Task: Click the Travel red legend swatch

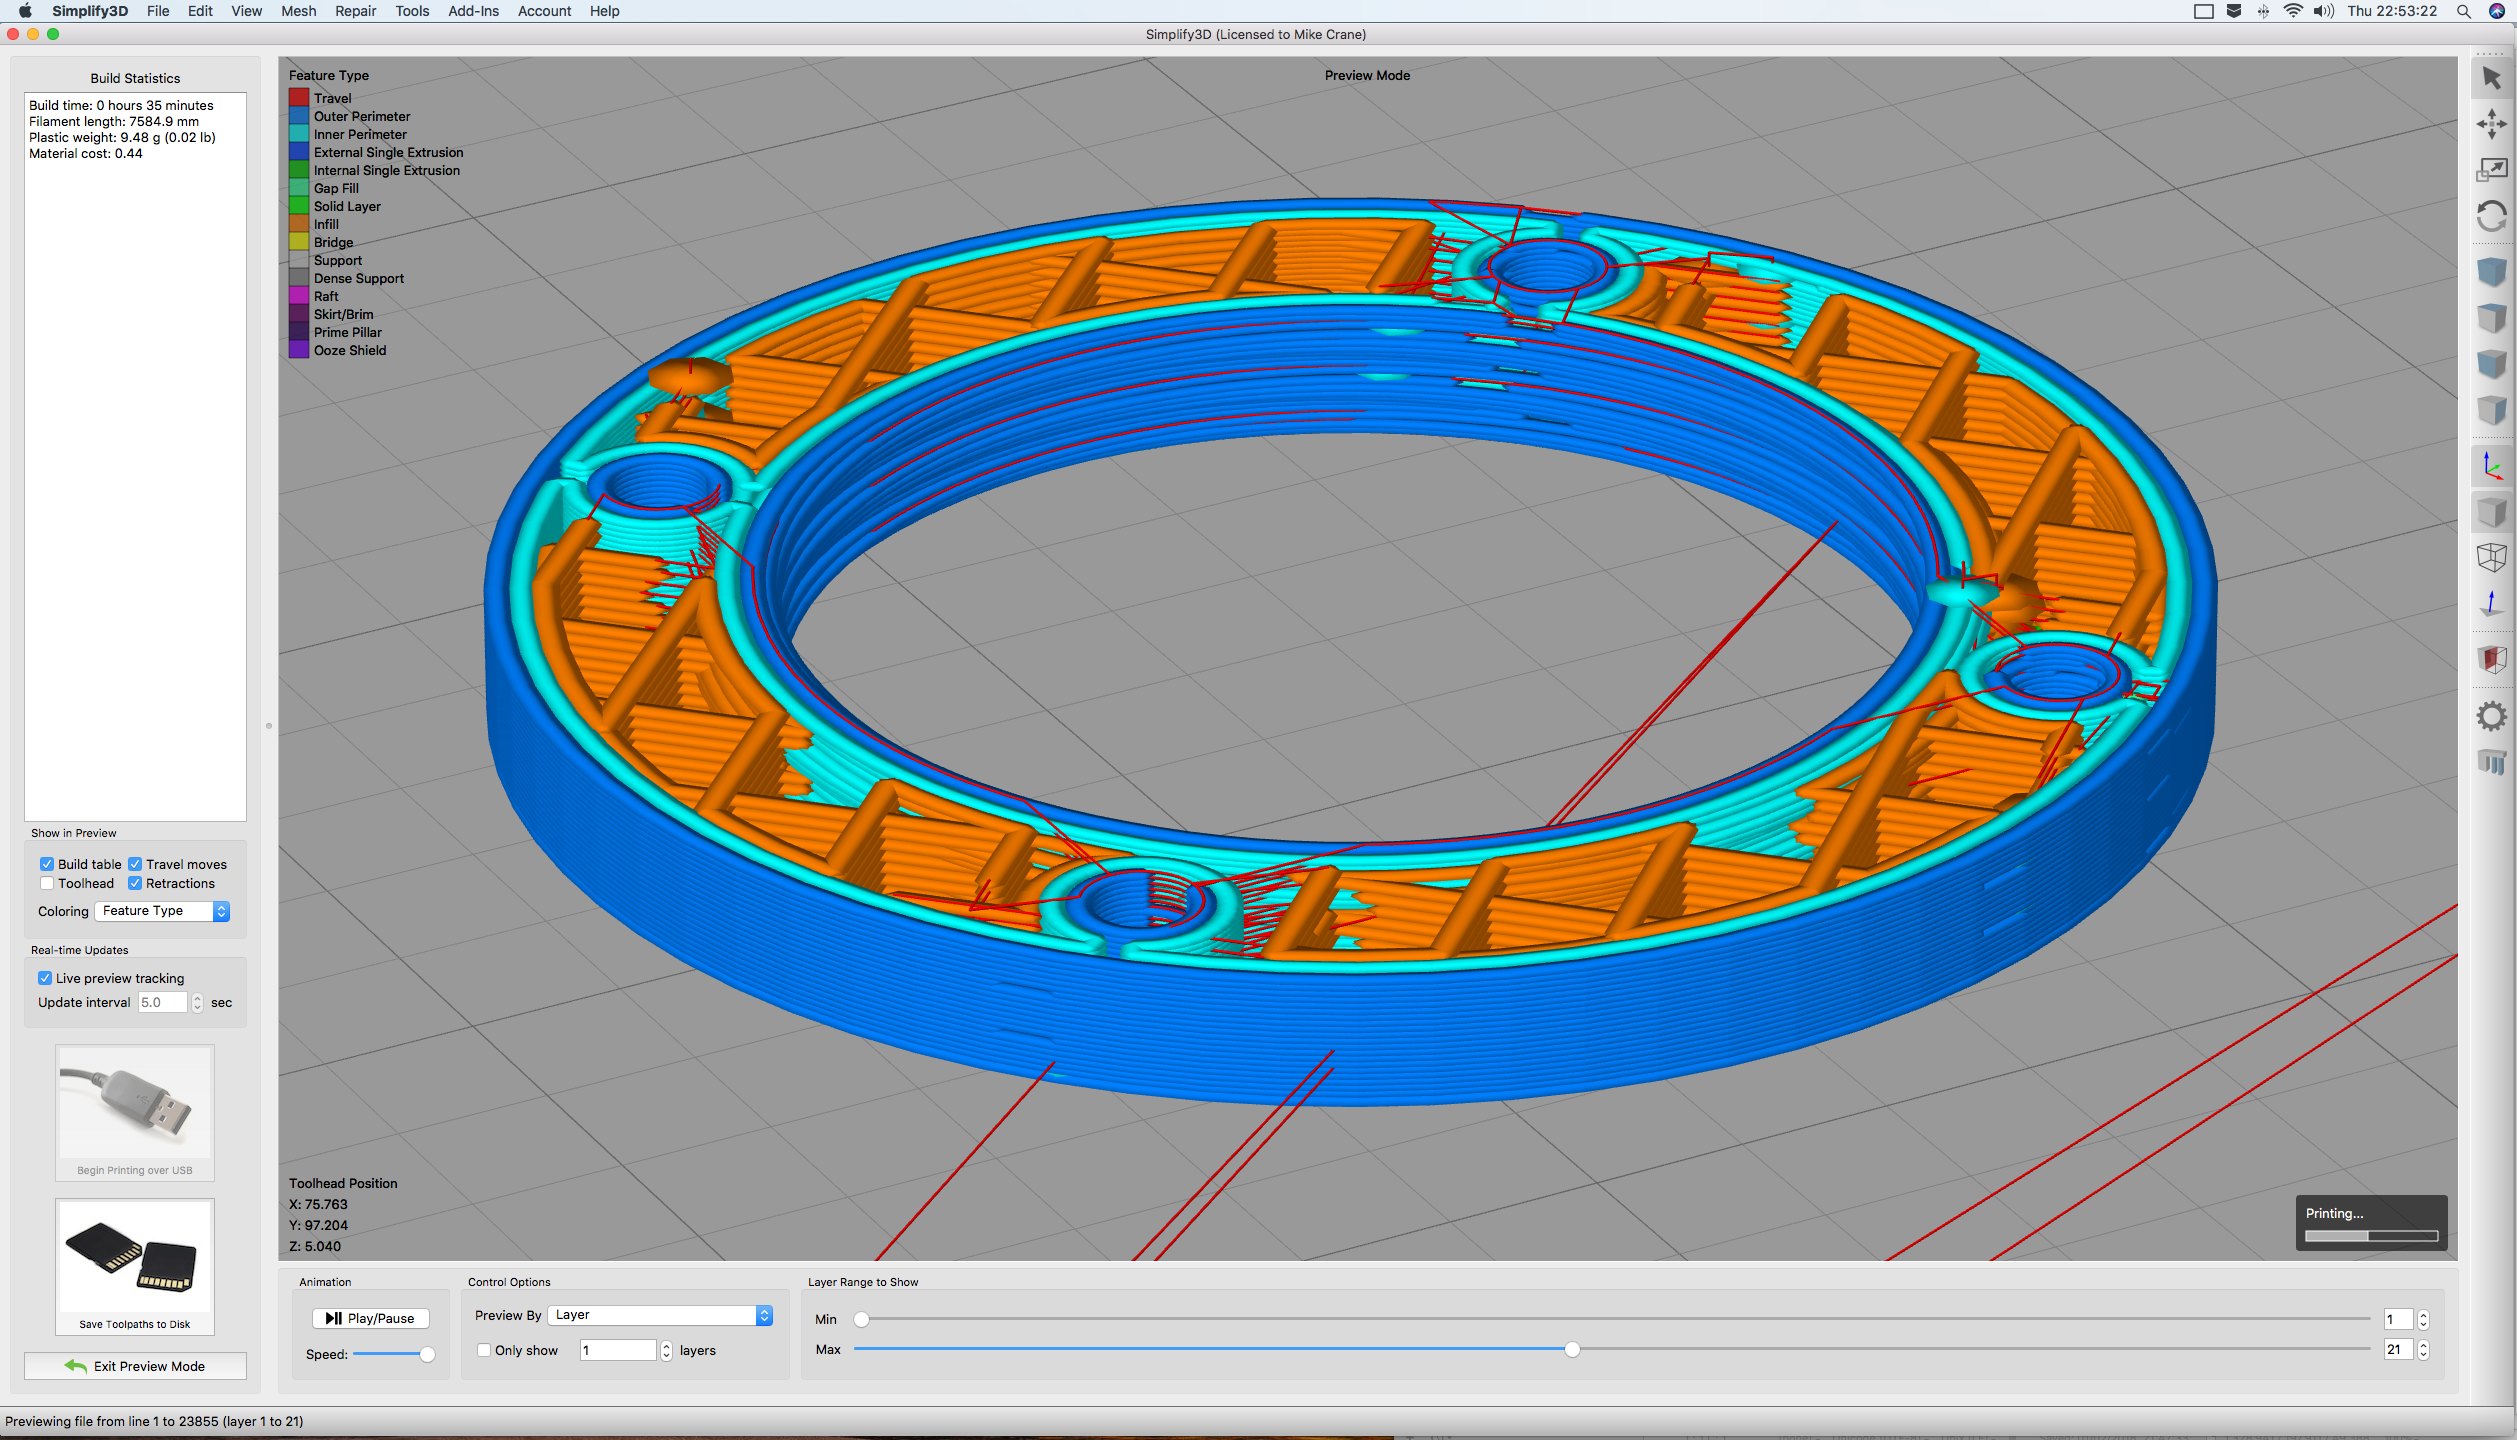Action: [x=299, y=98]
